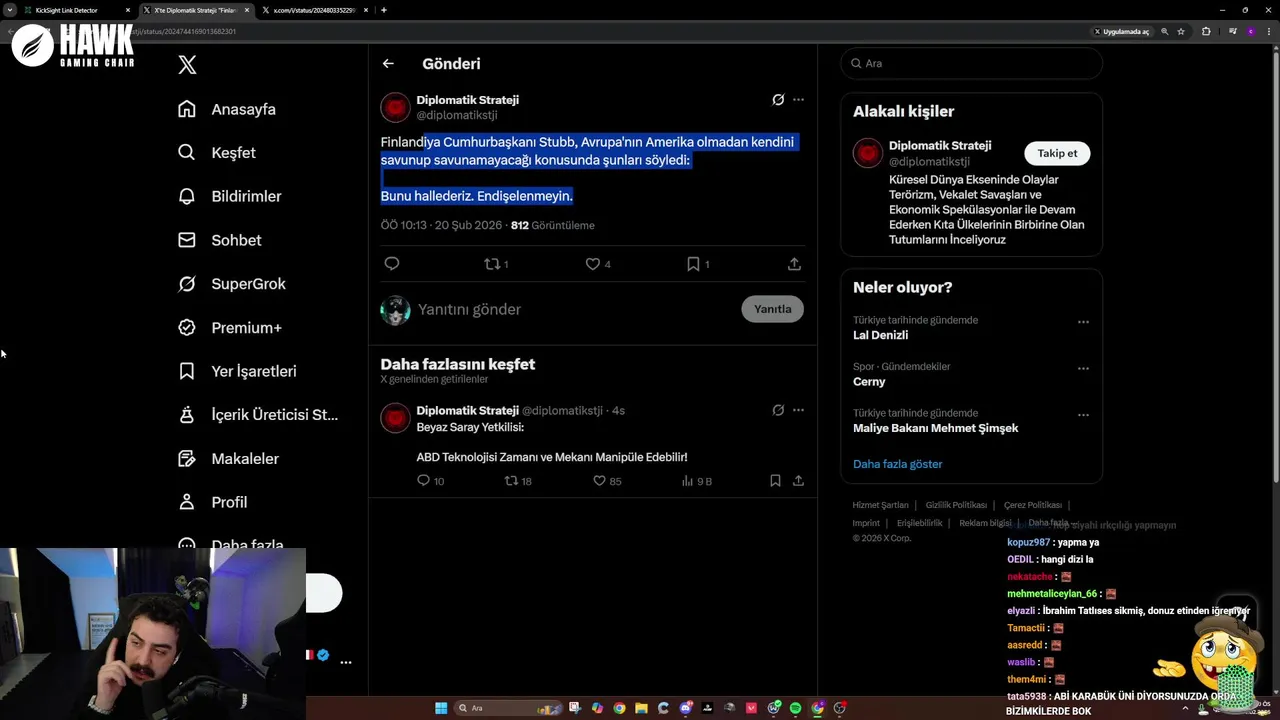This screenshot has height=720, width=1280.
Task: Open the Reklam bilgisi footer link
Action: click(x=985, y=523)
